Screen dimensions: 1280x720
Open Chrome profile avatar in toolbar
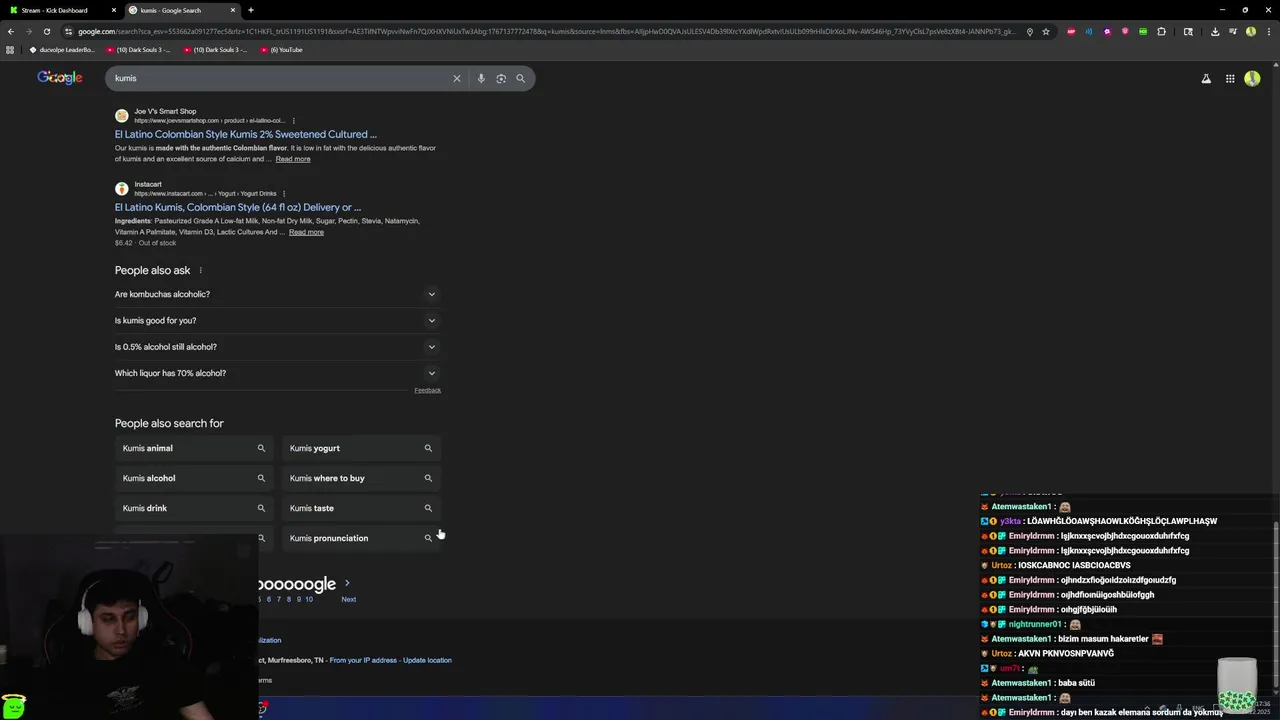click(x=1251, y=31)
